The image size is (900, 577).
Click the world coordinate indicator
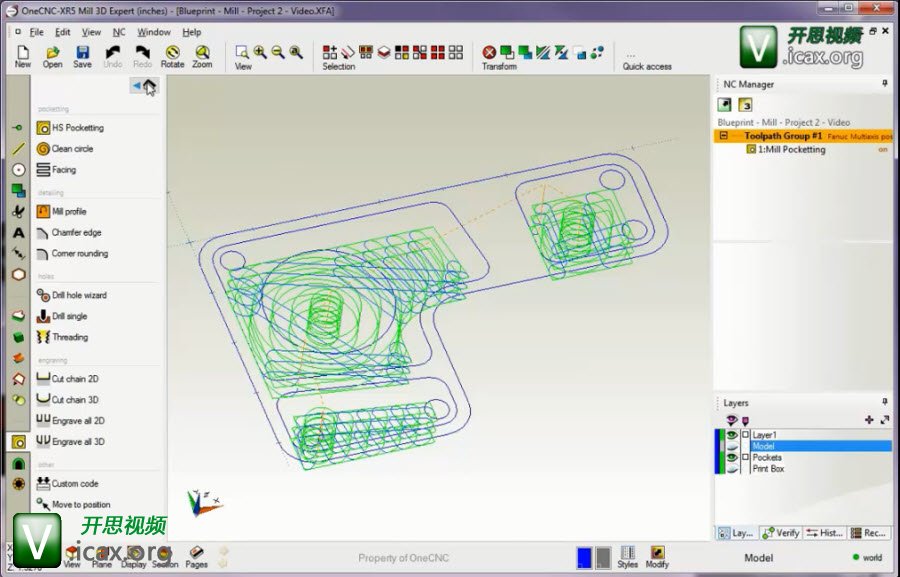867,557
